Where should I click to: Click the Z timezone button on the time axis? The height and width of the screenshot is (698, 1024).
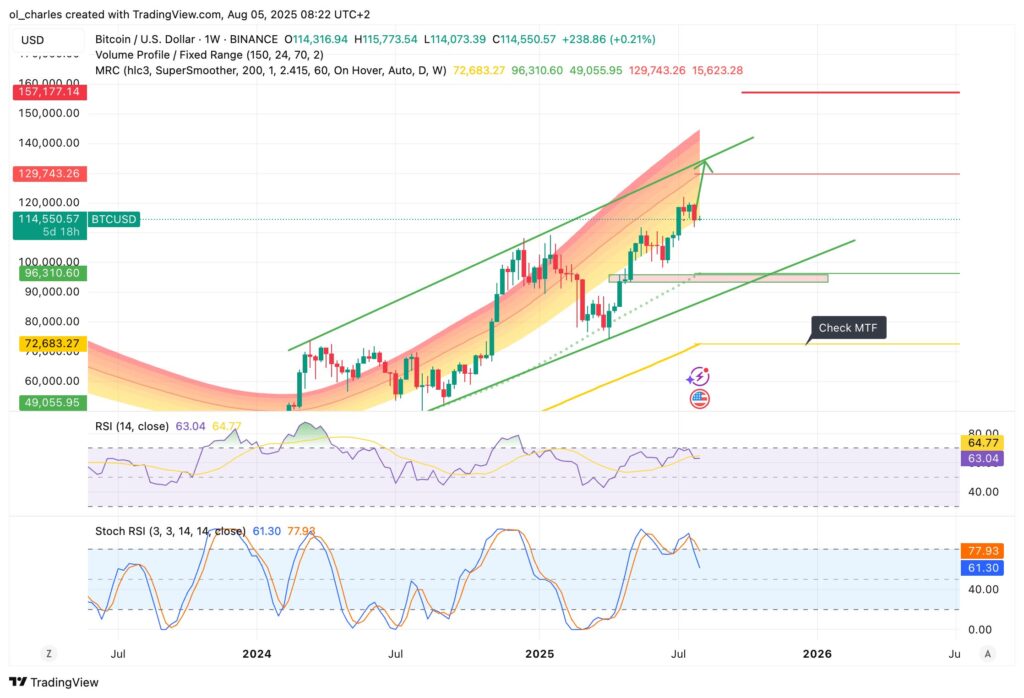point(48,653)
